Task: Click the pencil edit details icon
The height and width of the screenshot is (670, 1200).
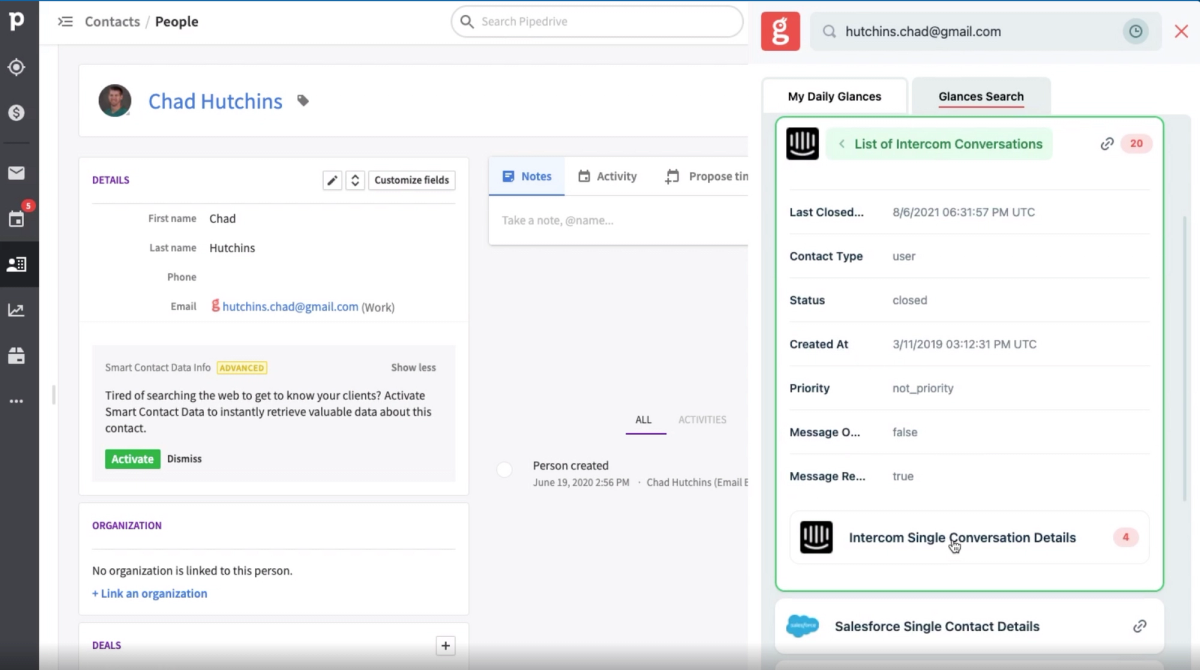Action: coord(332,180)
